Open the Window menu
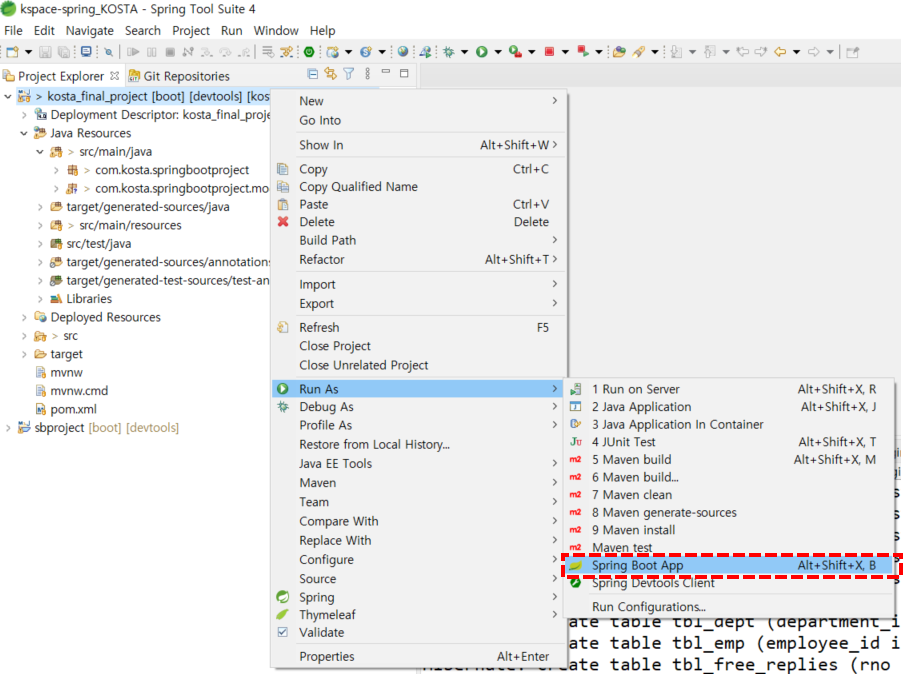This screenshot has width=903, height=674. coord(276,31)
